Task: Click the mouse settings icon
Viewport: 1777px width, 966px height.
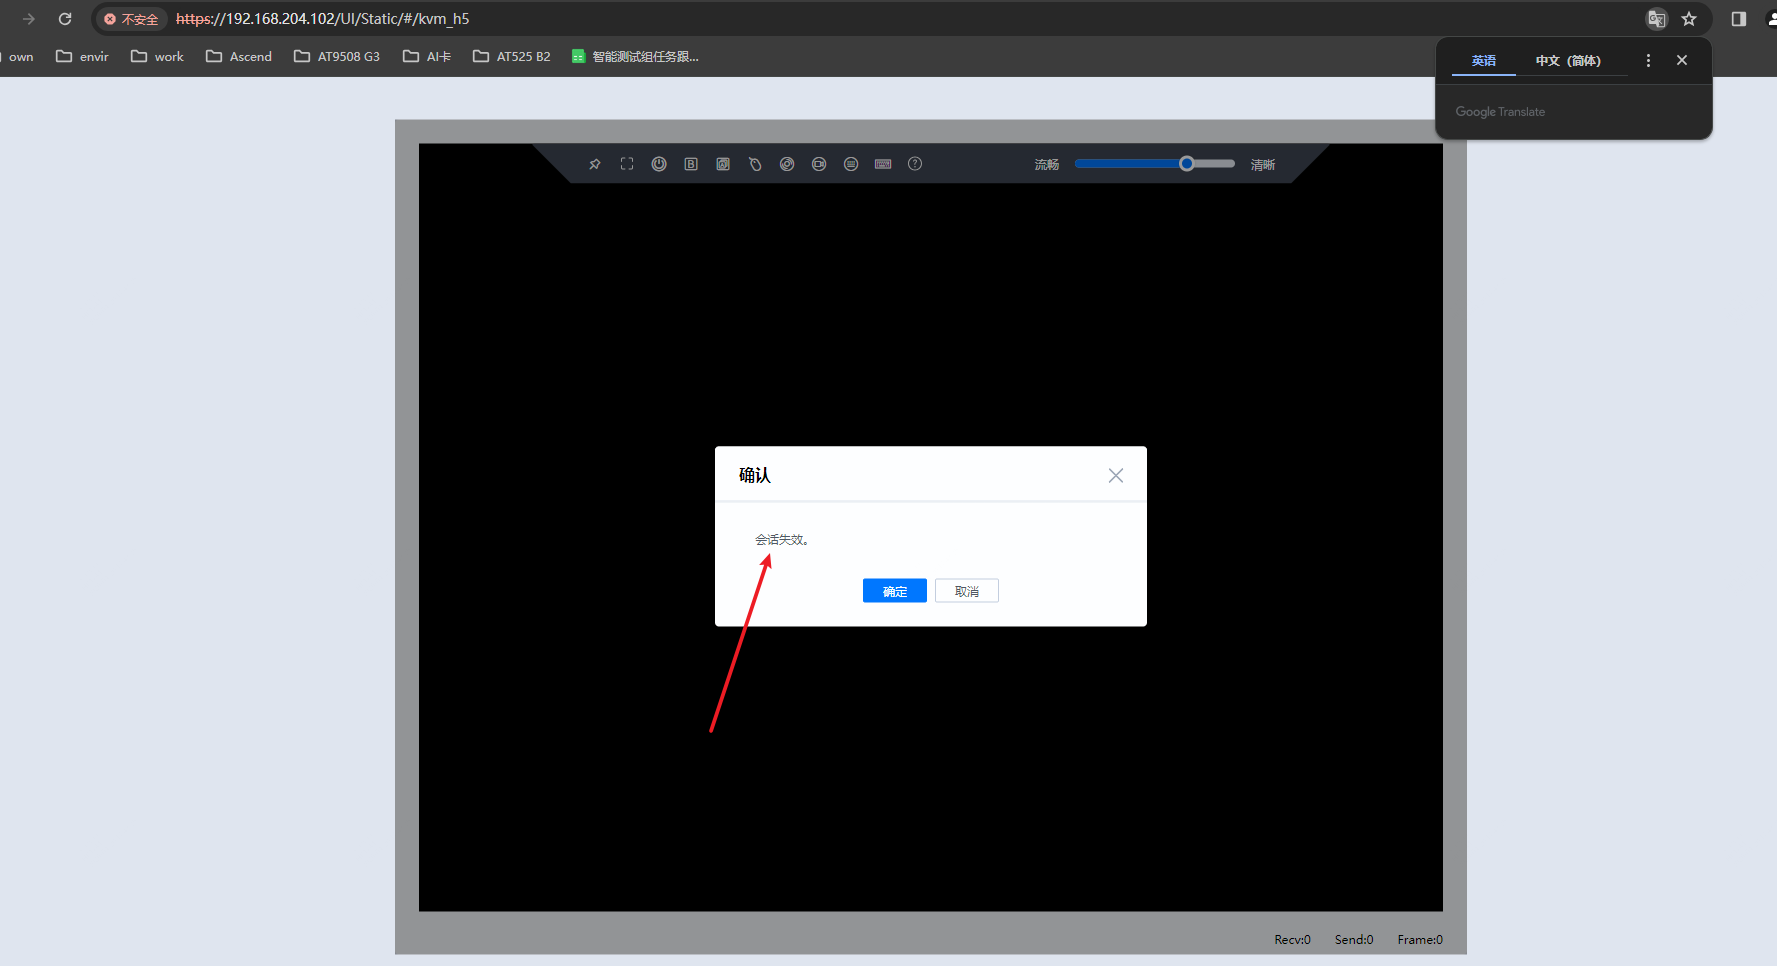Action: click(755, 164)
